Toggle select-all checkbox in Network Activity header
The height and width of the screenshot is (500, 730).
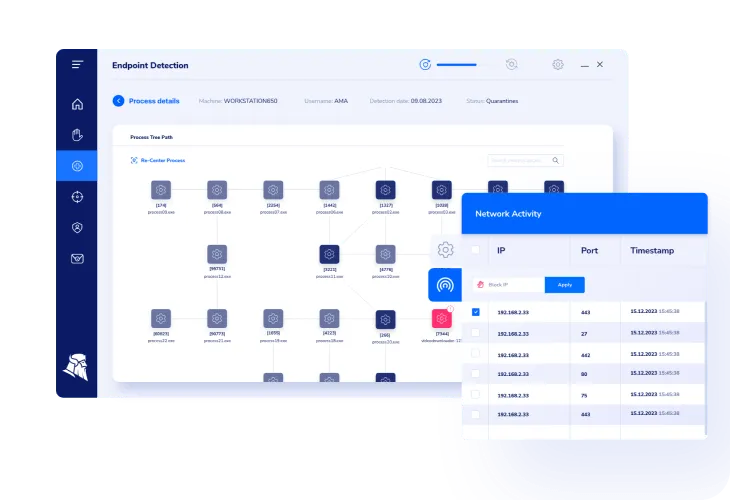pyautogui.click(x=475, y=250)
